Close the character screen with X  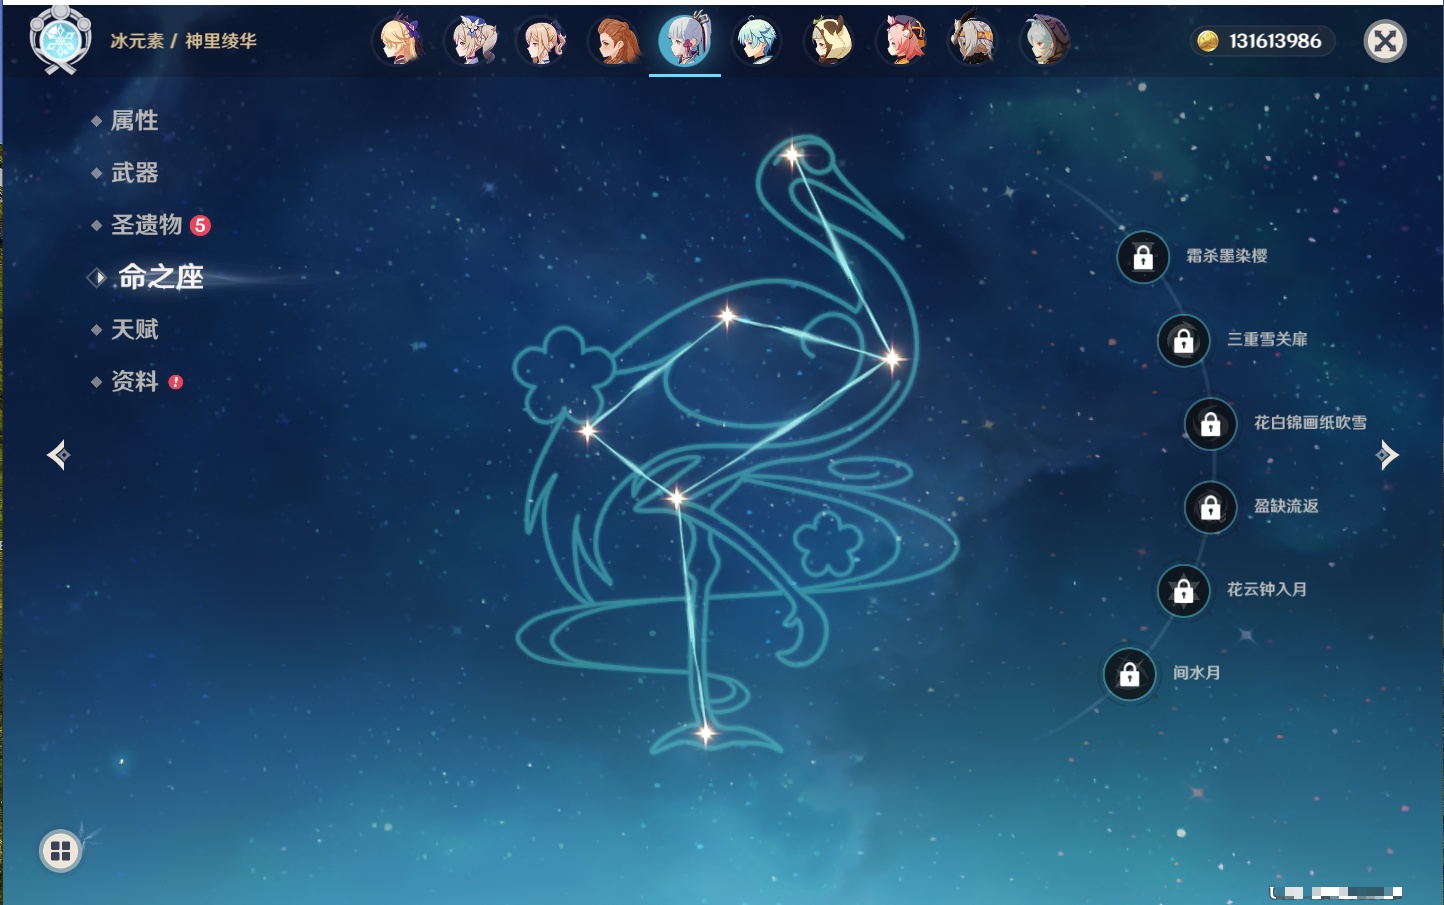point(1385,41)
